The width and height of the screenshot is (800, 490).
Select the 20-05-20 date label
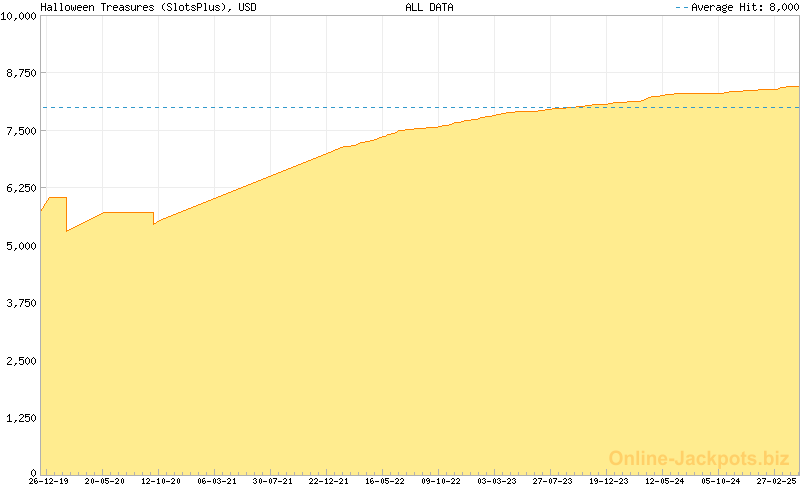pyautogui.click(x=104, y=481)
